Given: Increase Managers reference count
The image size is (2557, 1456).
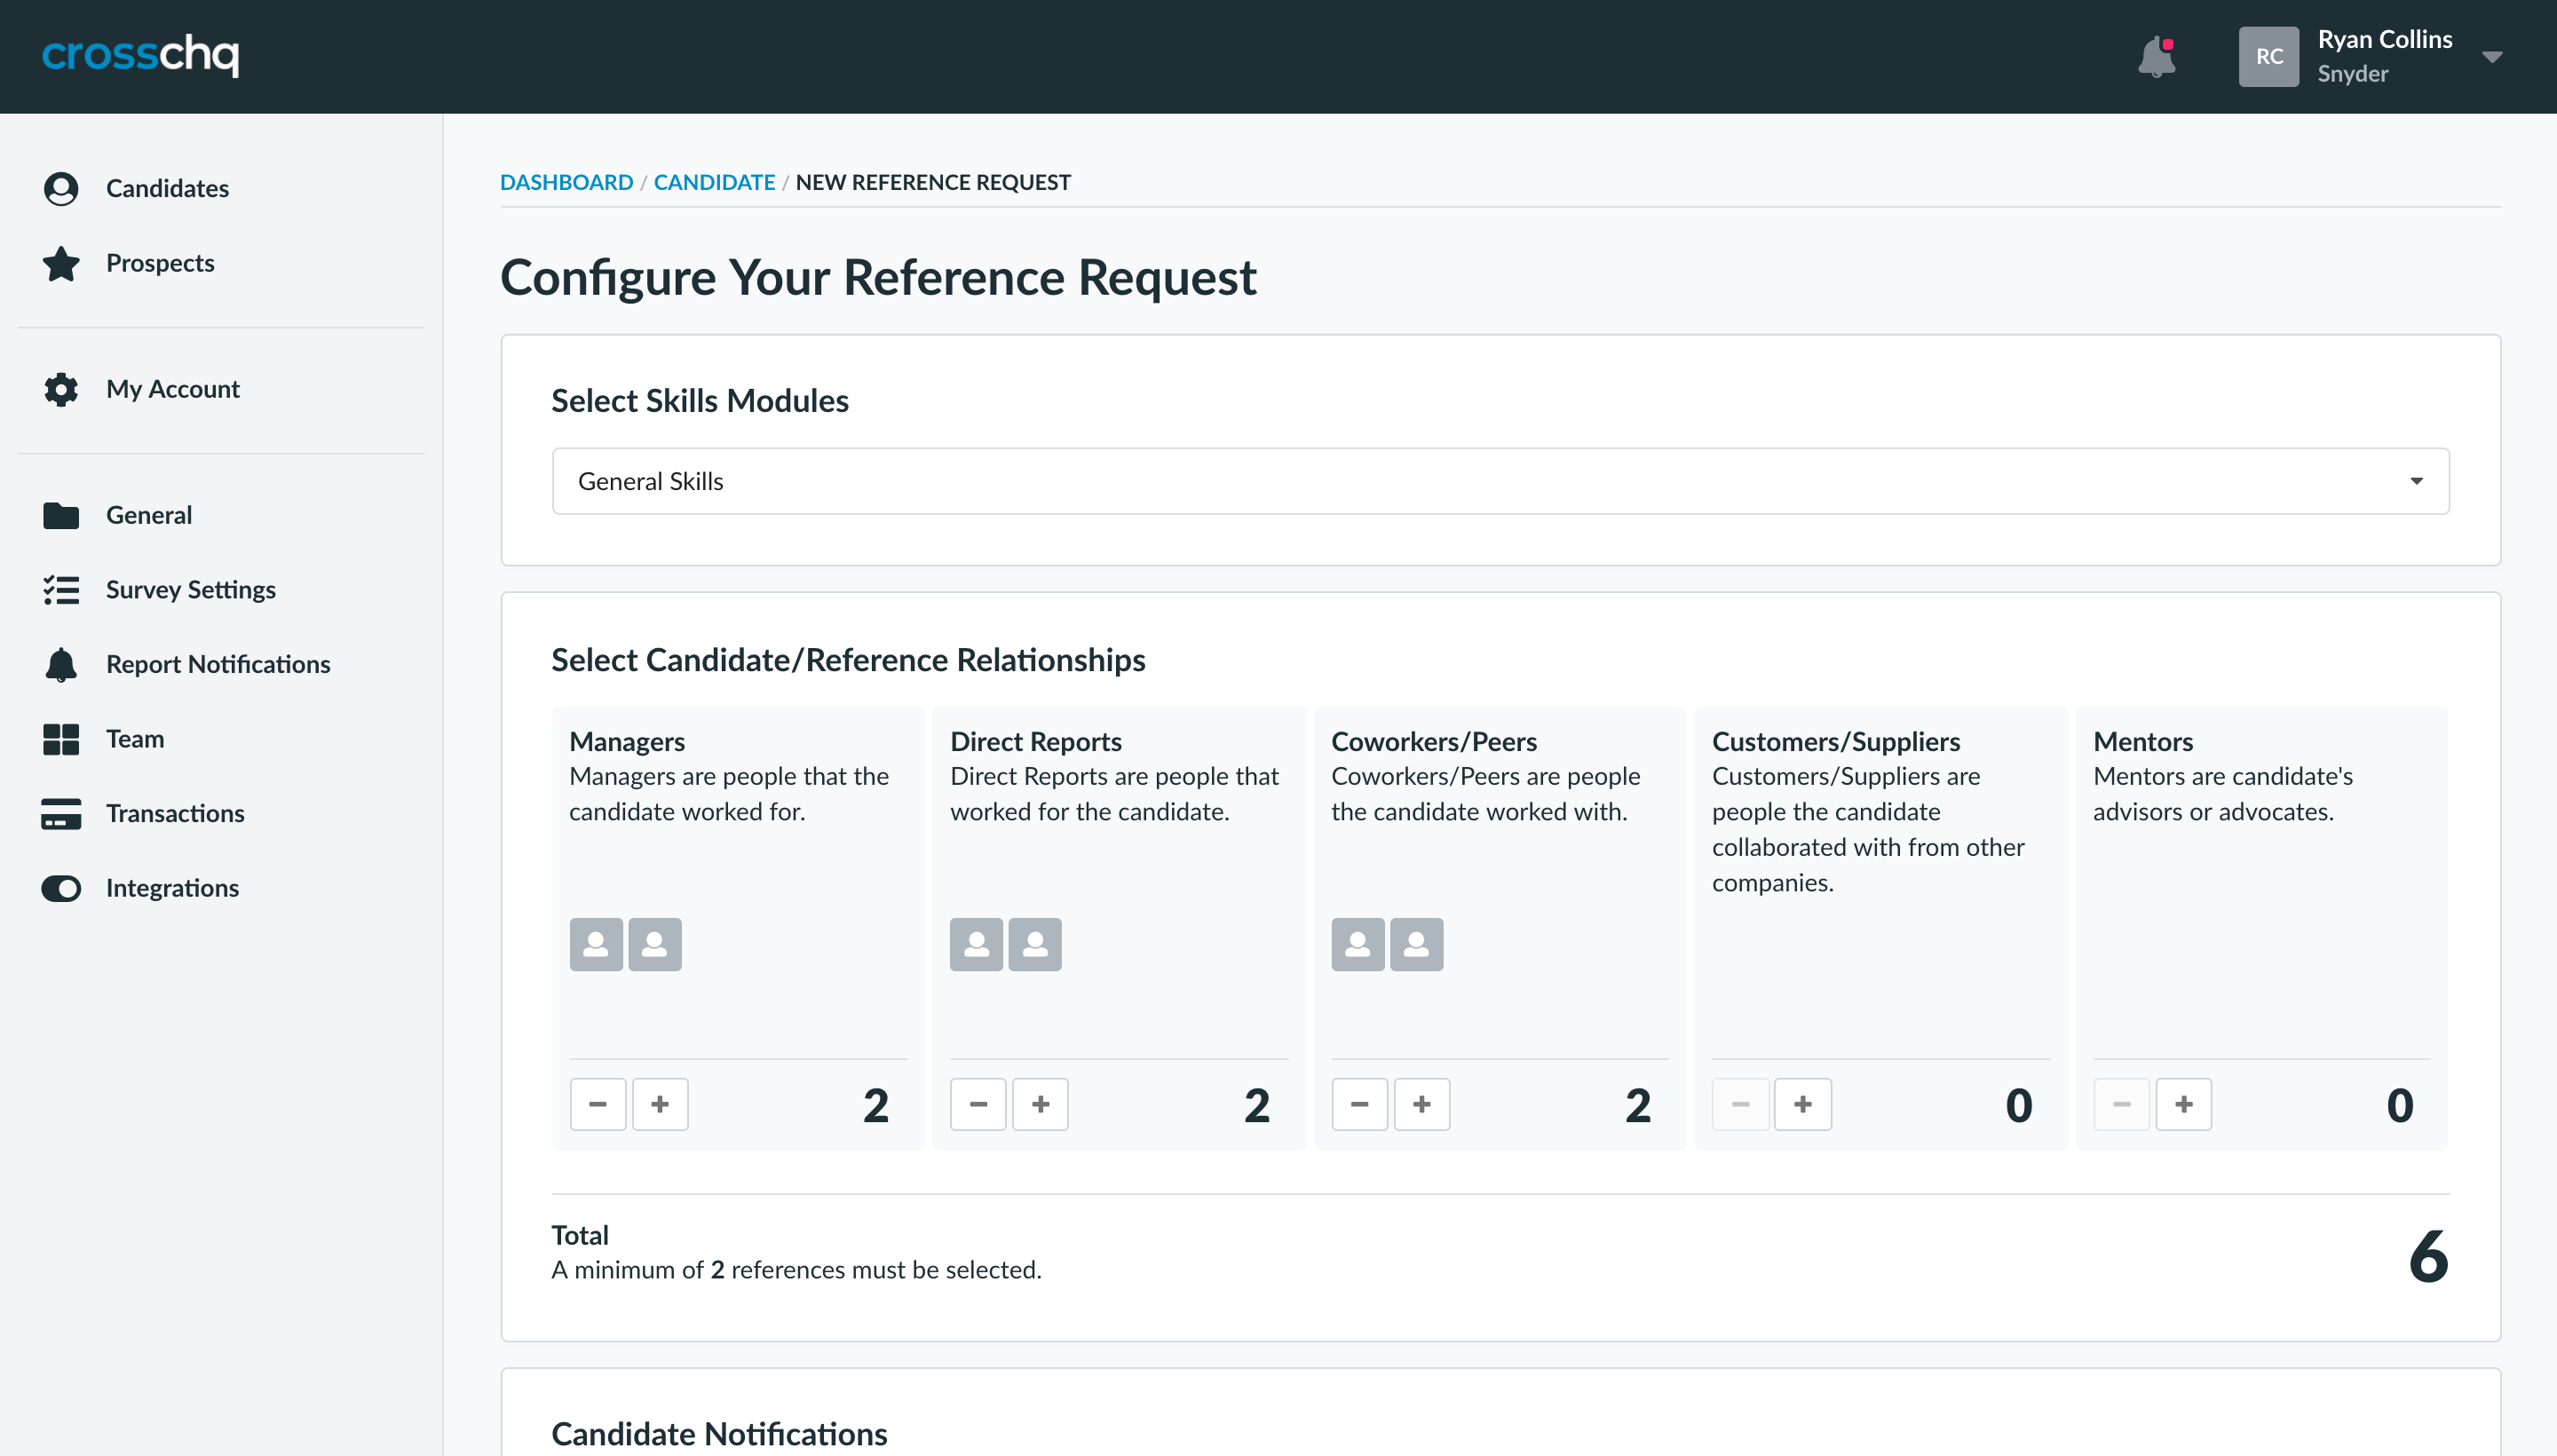Looking at the screenshot, I should pyautogui.click(x=660, y=1104).
